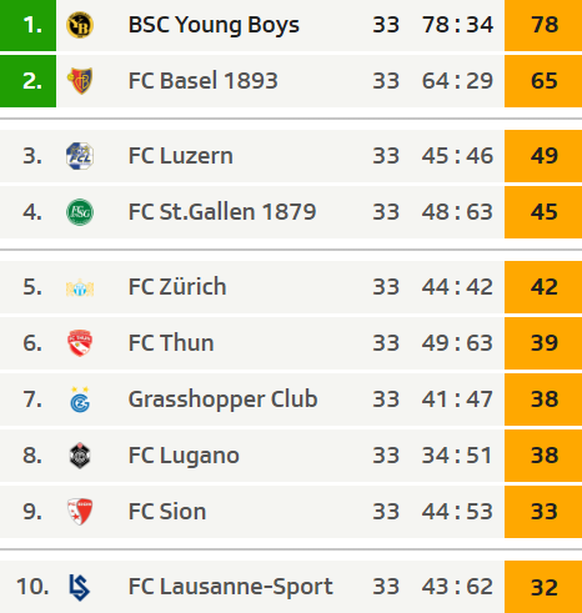582x613 pixels.
Task: Click the green rank 1 position cell
Action: click(x=28, y=25)
